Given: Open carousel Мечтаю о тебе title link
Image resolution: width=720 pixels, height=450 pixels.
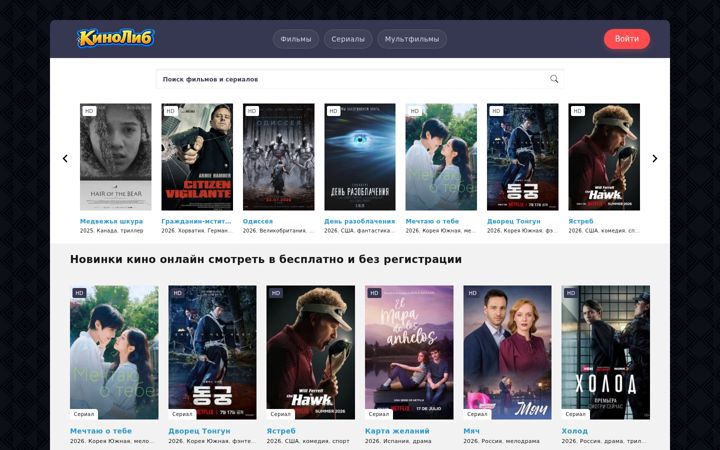Looking at the screenshot, I should tap(432, 221).
